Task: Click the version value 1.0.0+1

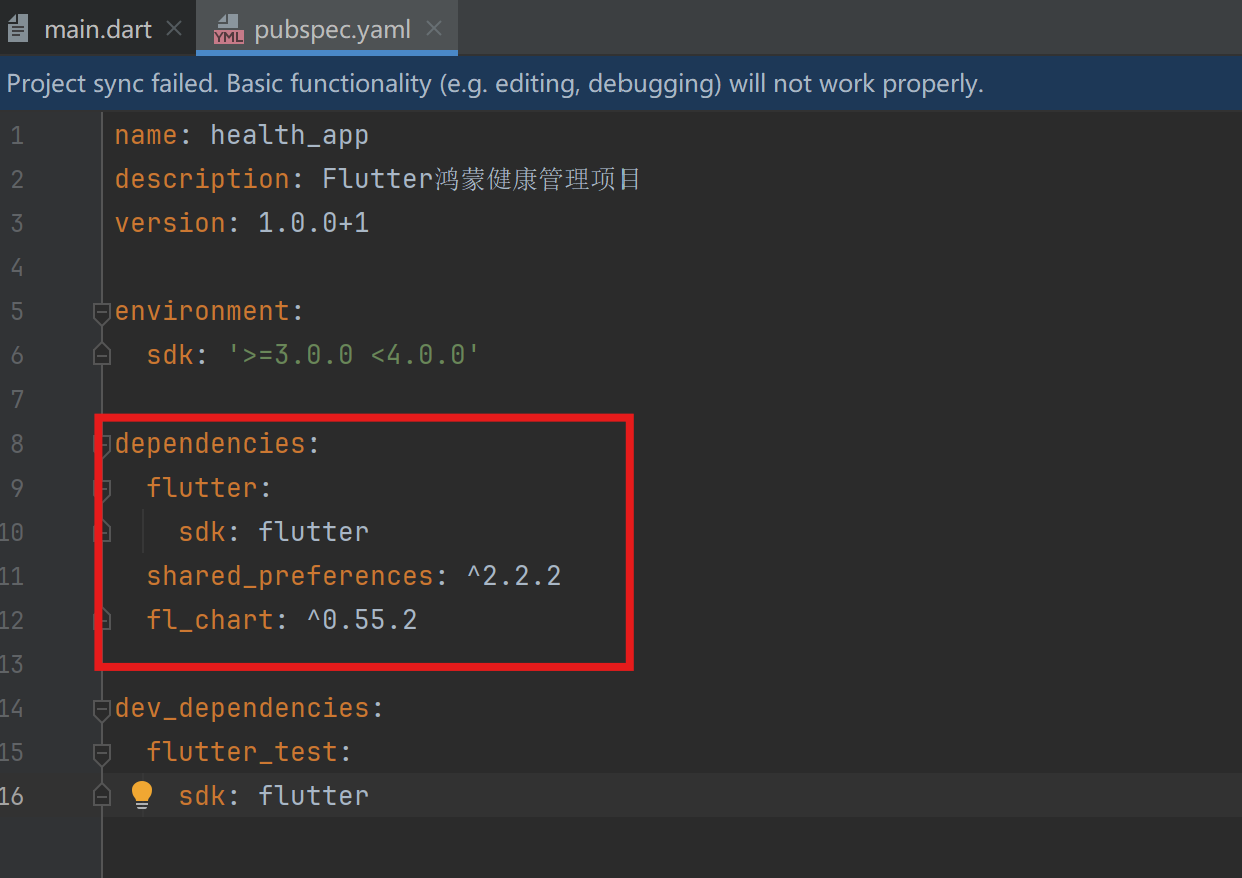Action: [x=314, y=223]
